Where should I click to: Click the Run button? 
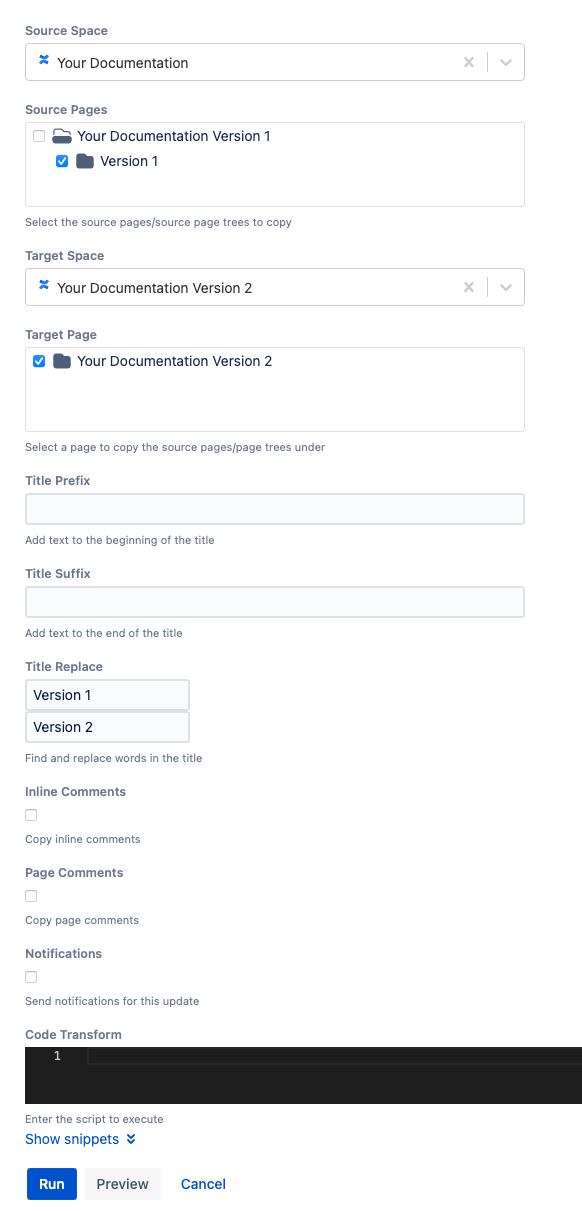point(52,1184)
